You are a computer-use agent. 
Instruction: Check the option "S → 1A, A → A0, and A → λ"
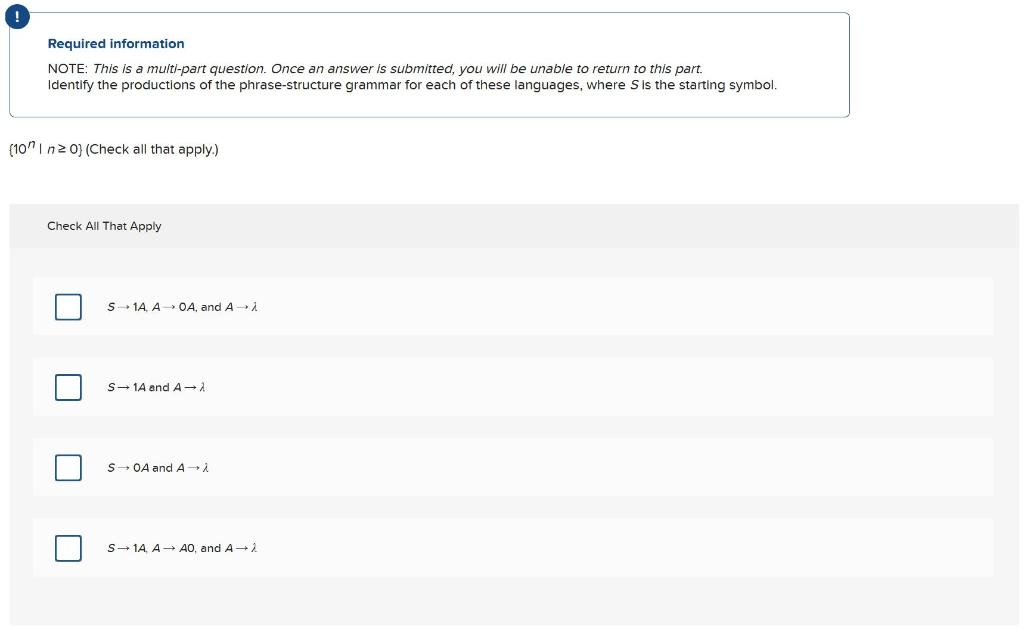click(68, 548)
